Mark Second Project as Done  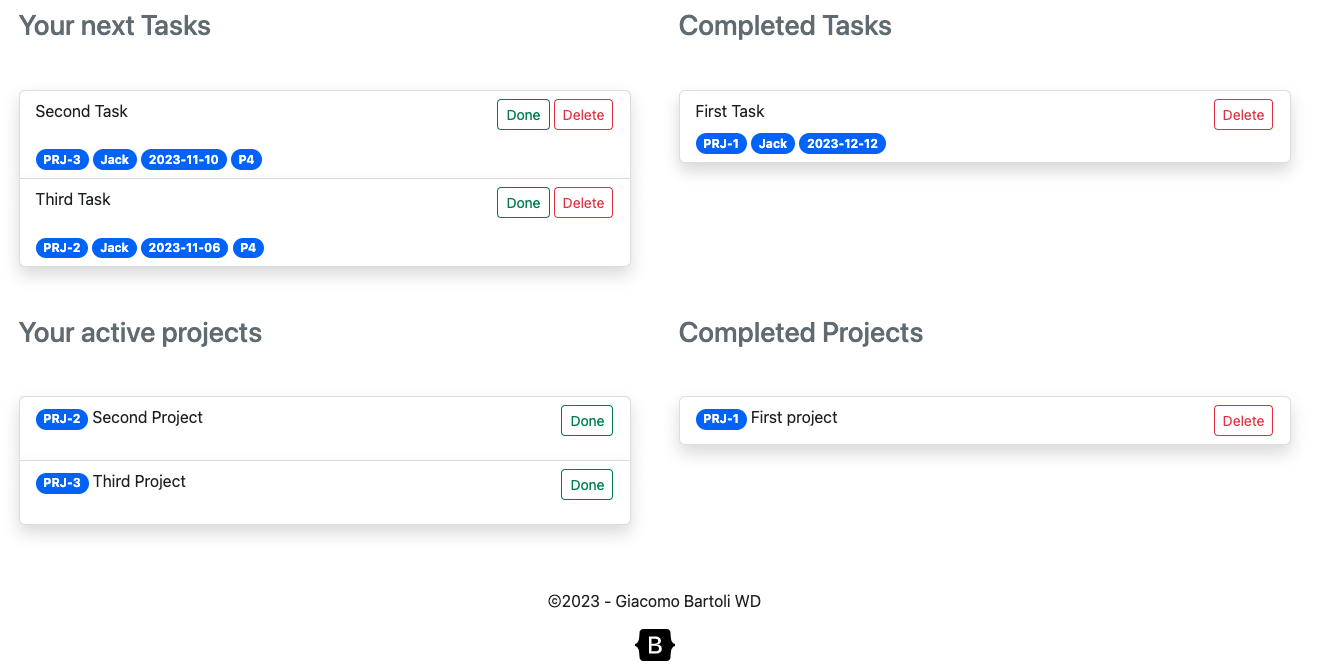pos(587,421)
